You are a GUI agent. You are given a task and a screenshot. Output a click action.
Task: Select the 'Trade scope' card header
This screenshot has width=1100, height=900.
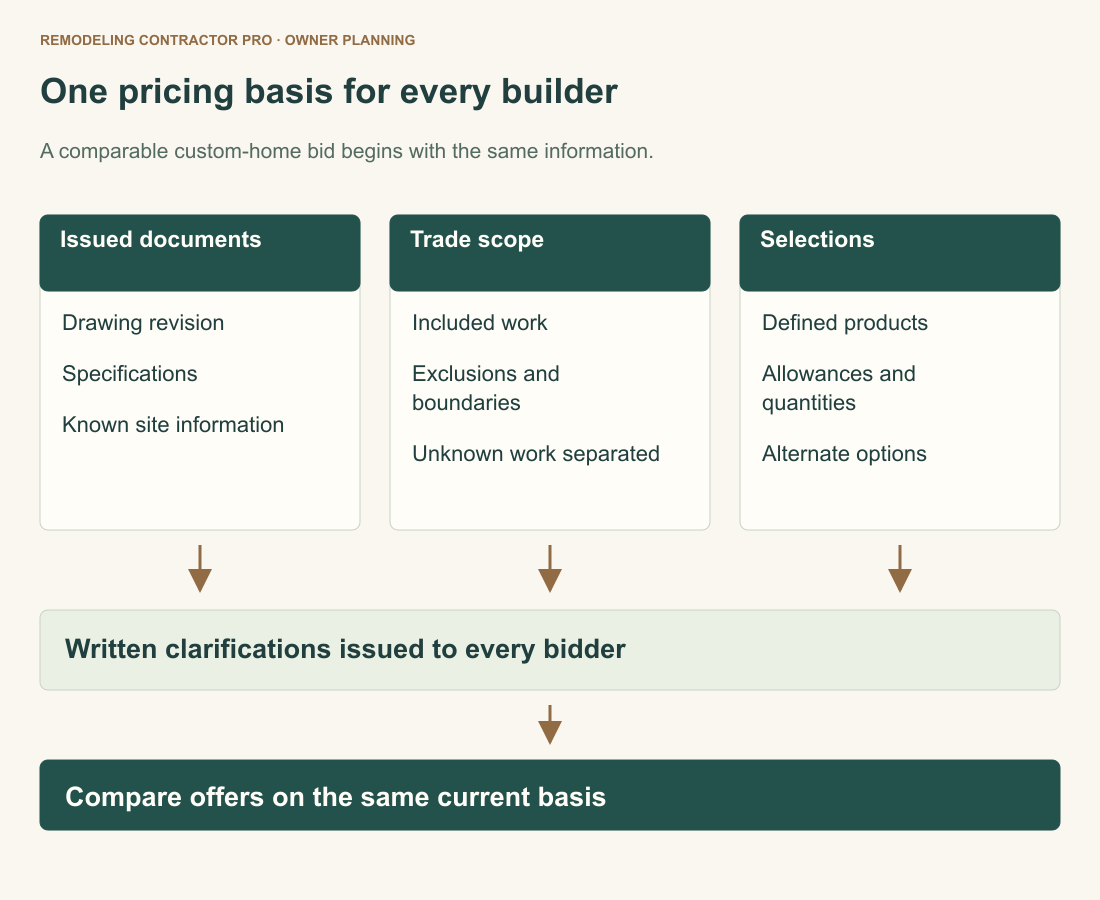tap(550, 253)
